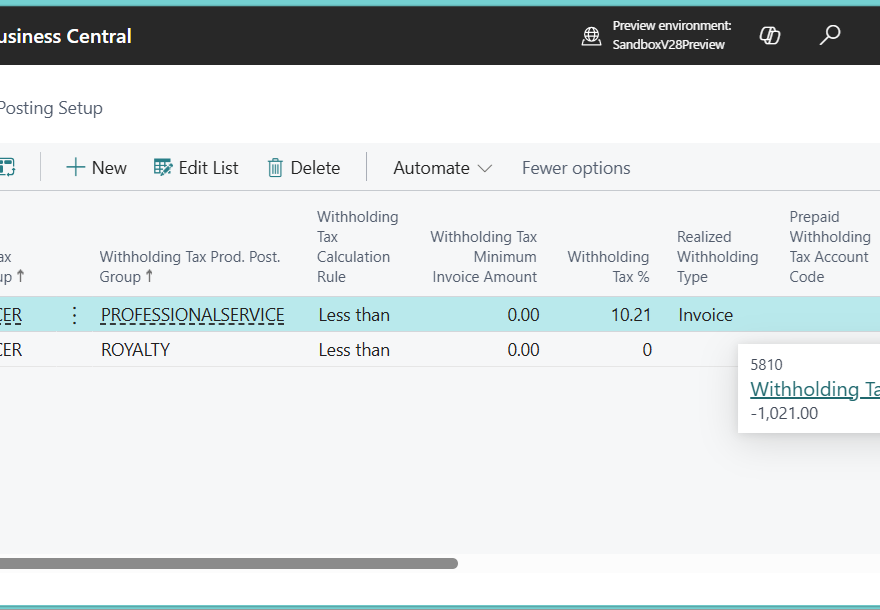This screenshot has height=610, width=880.
Task: Click Withholding Tax % column header
Action: pyautogui.click(x=608, y=266)
